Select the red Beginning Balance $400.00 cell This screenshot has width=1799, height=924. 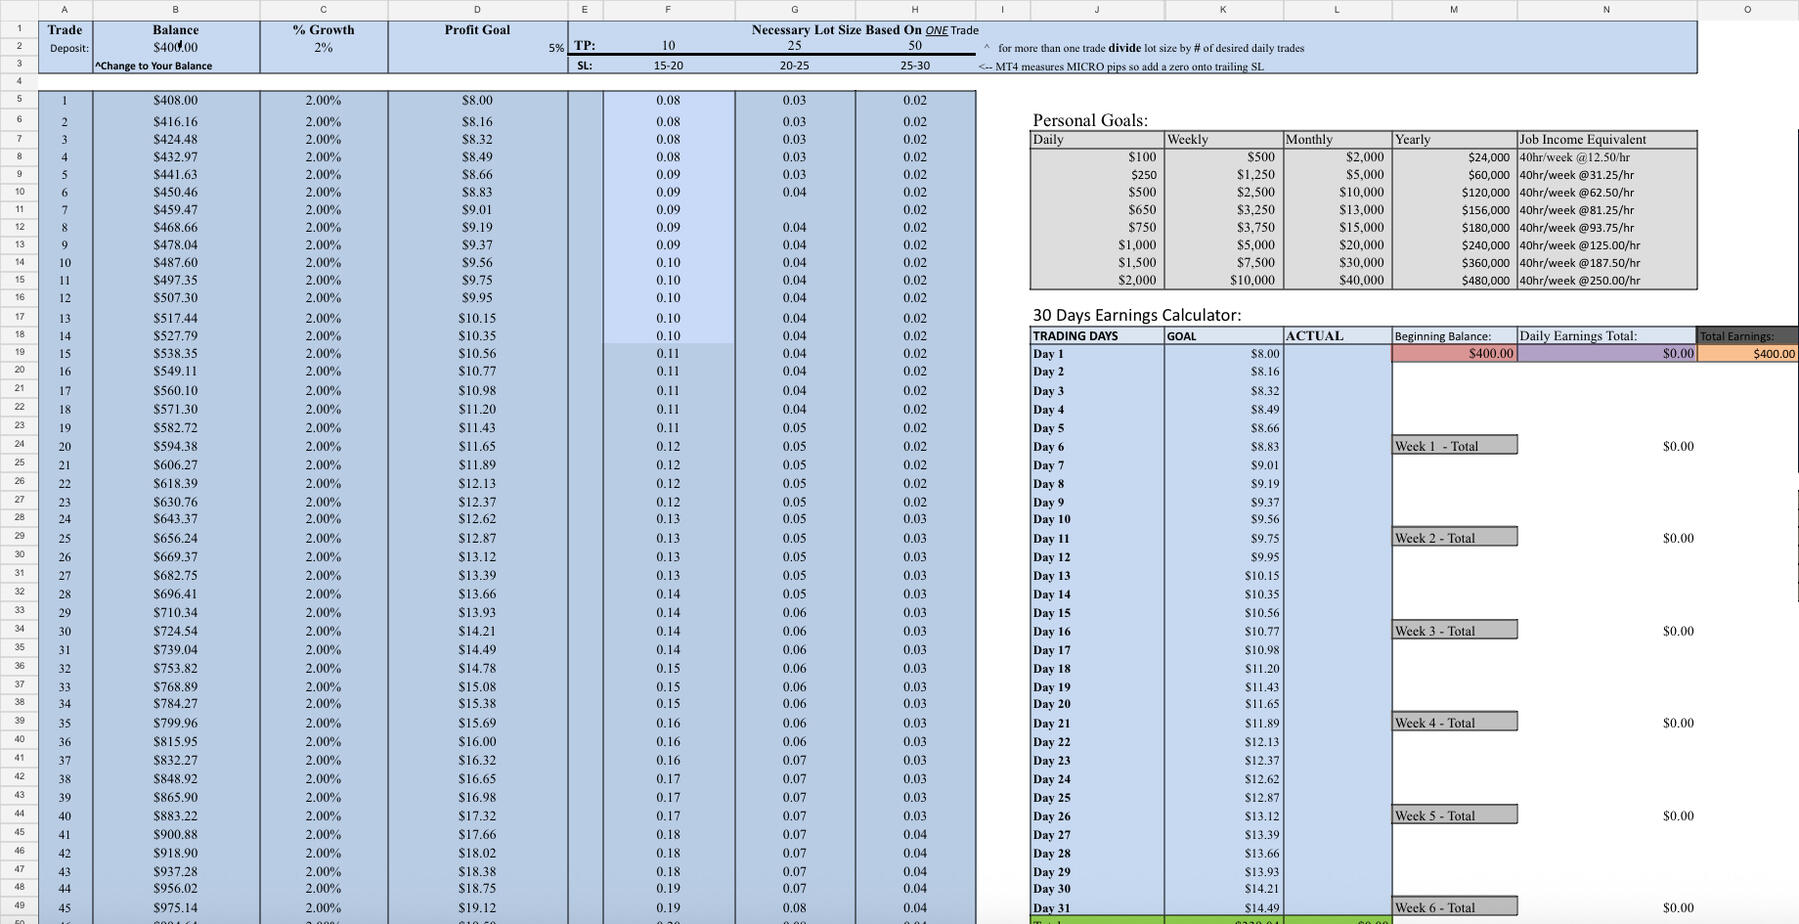click(x=1455, y=353)
